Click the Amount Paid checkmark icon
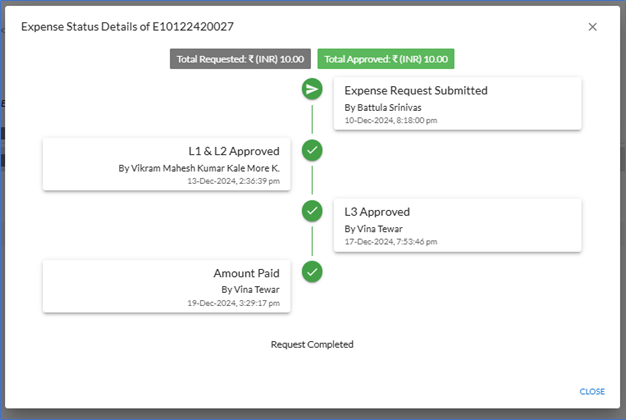This screenshot has height=420, width=626. (x=312, y=272)
